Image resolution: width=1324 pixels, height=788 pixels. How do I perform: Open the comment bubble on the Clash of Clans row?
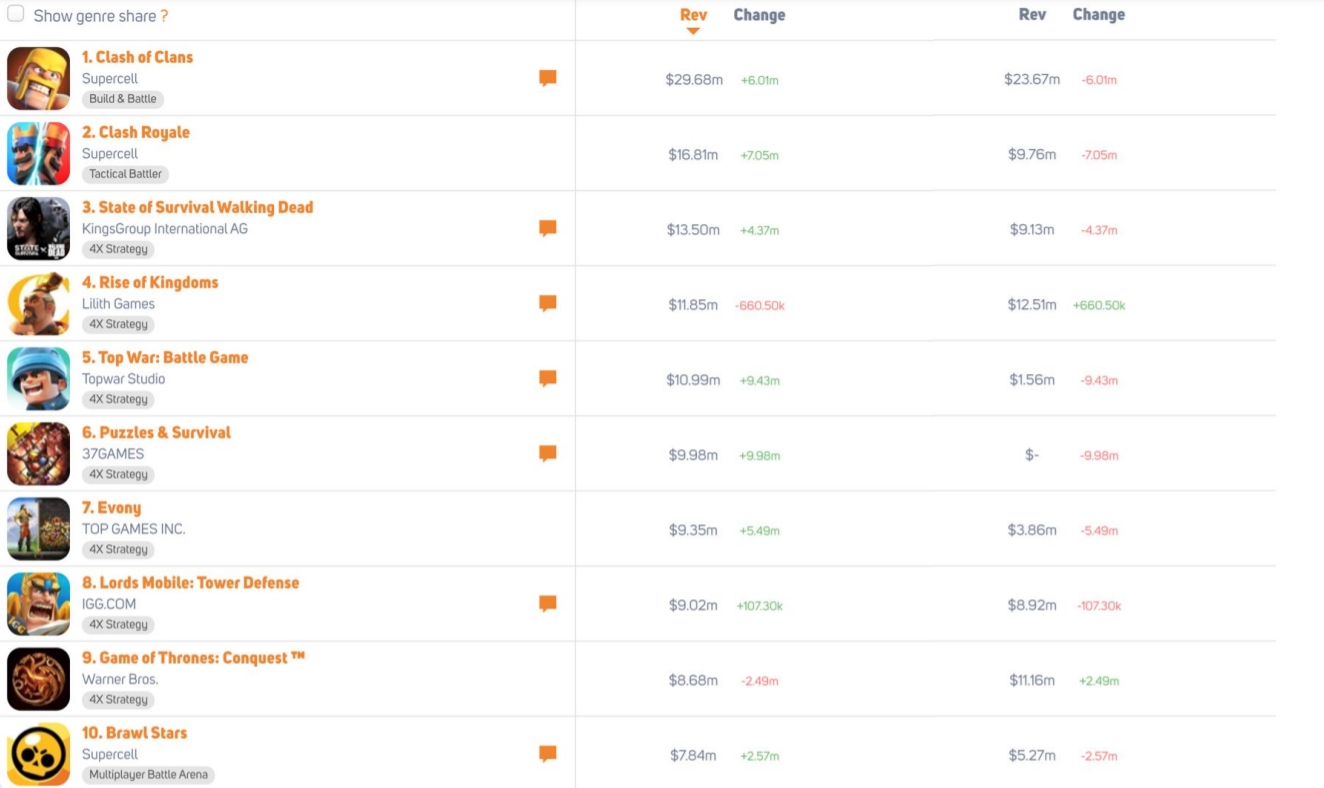(x=548, y=78)
